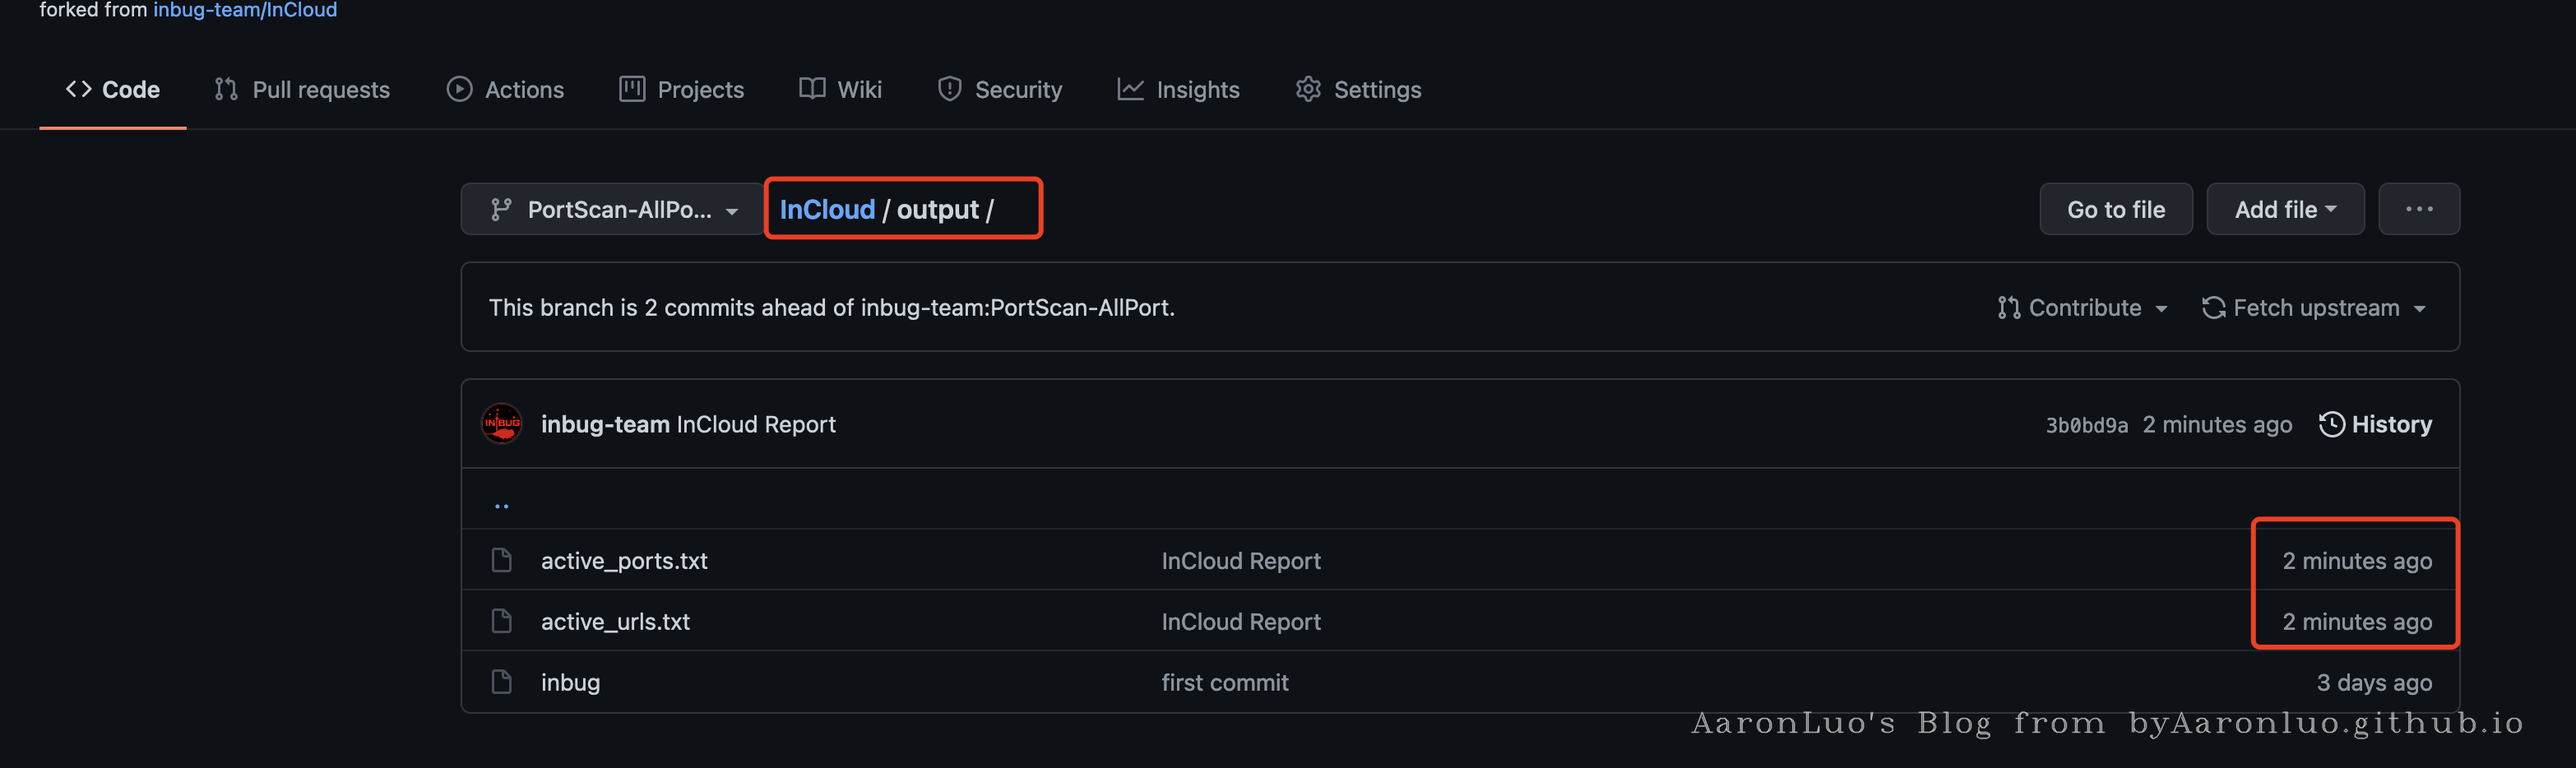The height and width of the screenshot is (768, 2576).
Task: Click the Security shield icon
Action: tap(949, 89)
